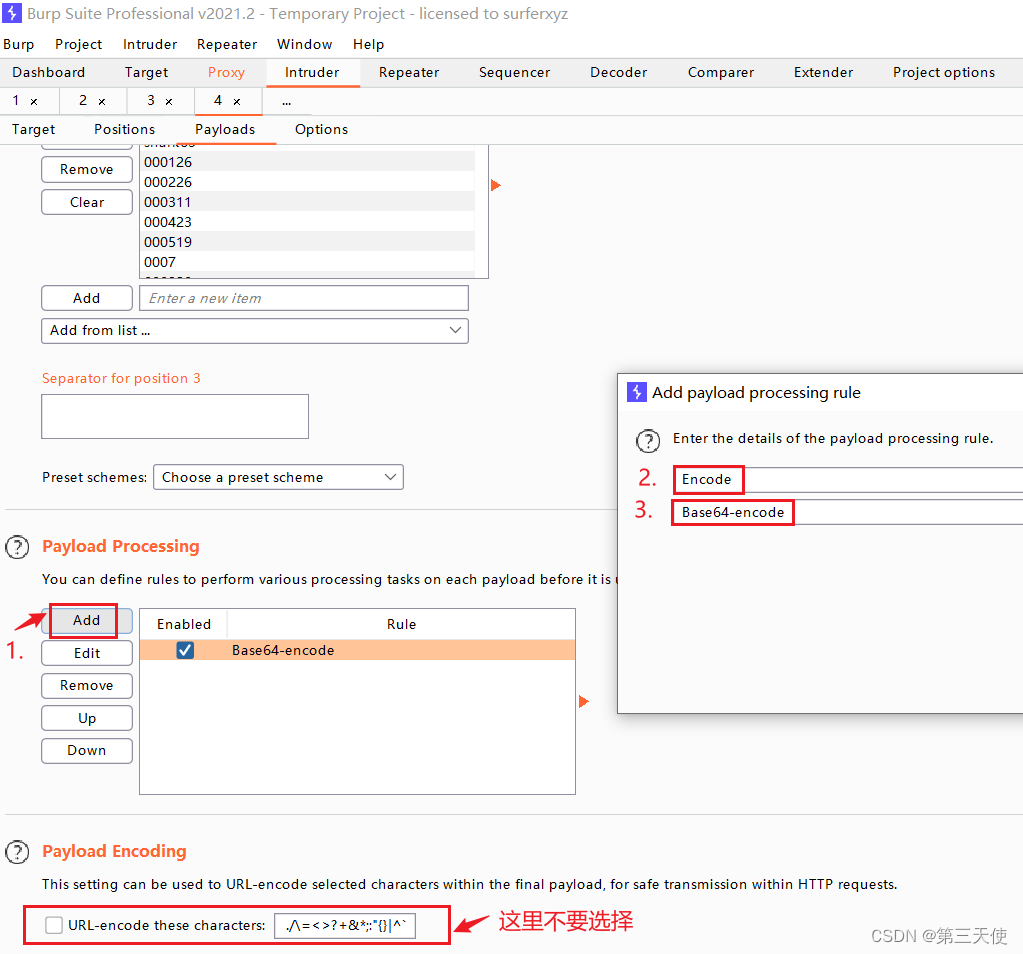Open the Positions sub-tab
This screenshot has height=954, width=1023.
click(x=125, y=129)
